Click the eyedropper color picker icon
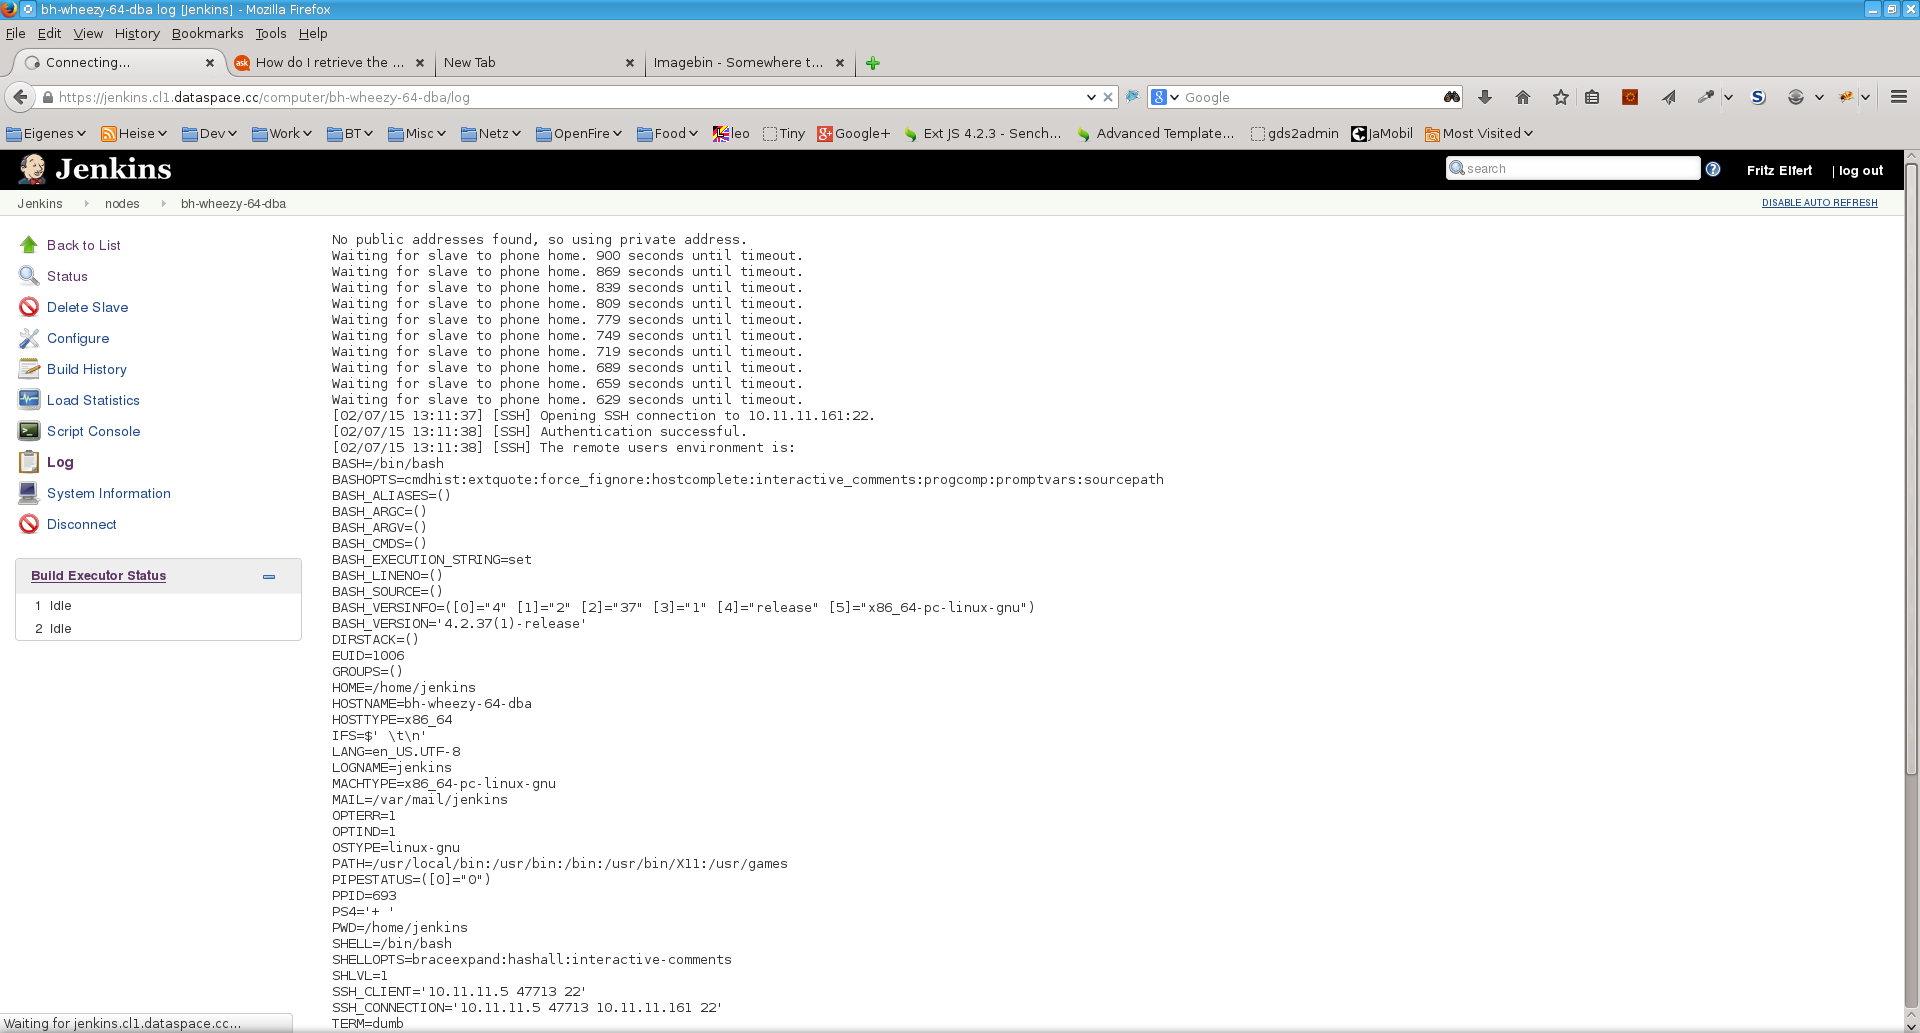1920x1033 pixels. pos(1706,97)
